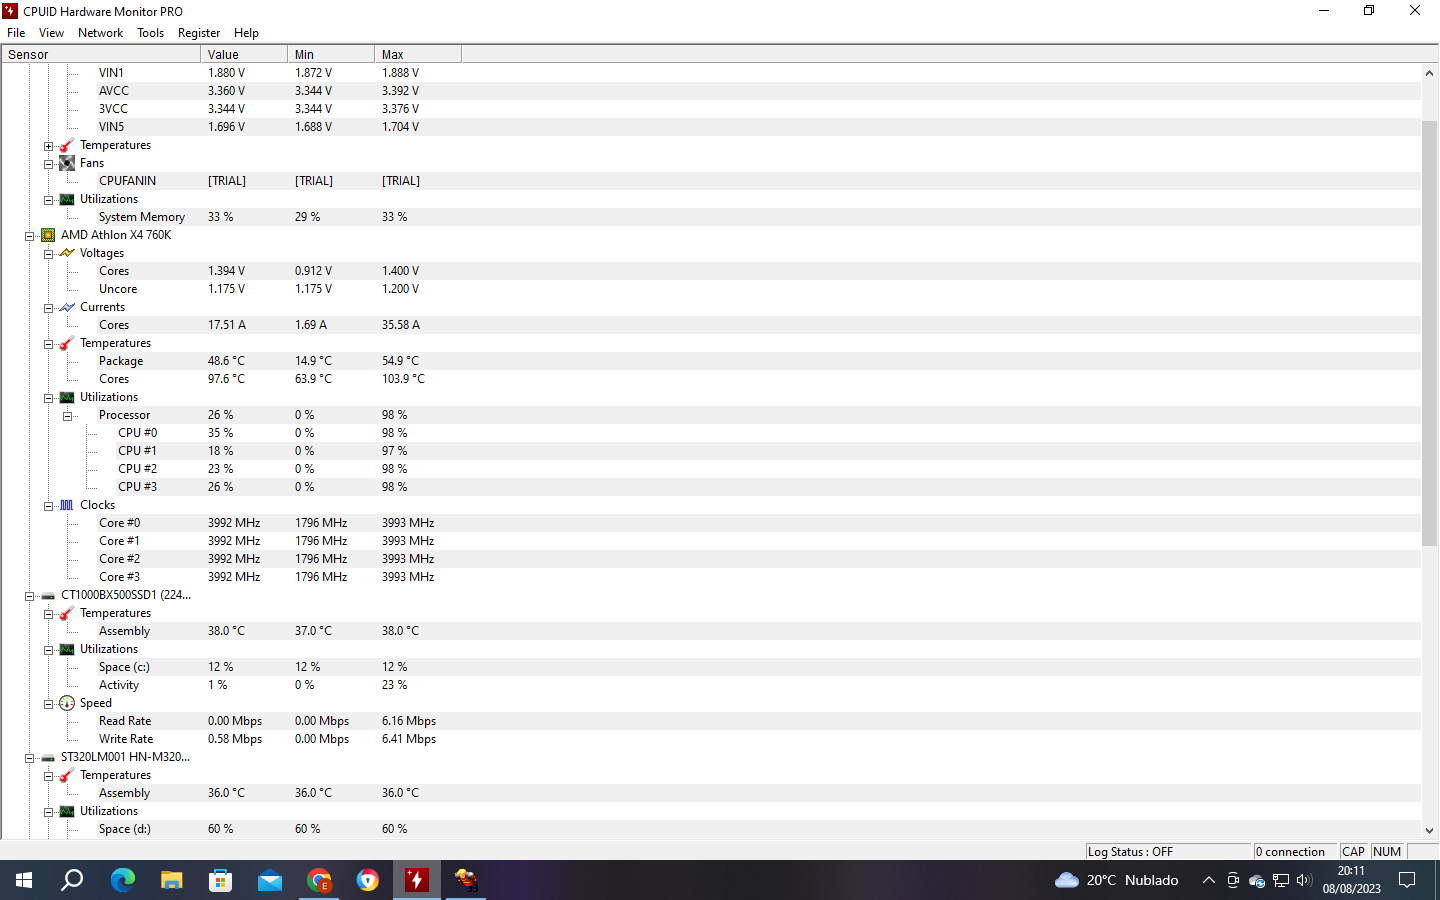Collapse the CT1000BX500SSD1 drive node

30,596
